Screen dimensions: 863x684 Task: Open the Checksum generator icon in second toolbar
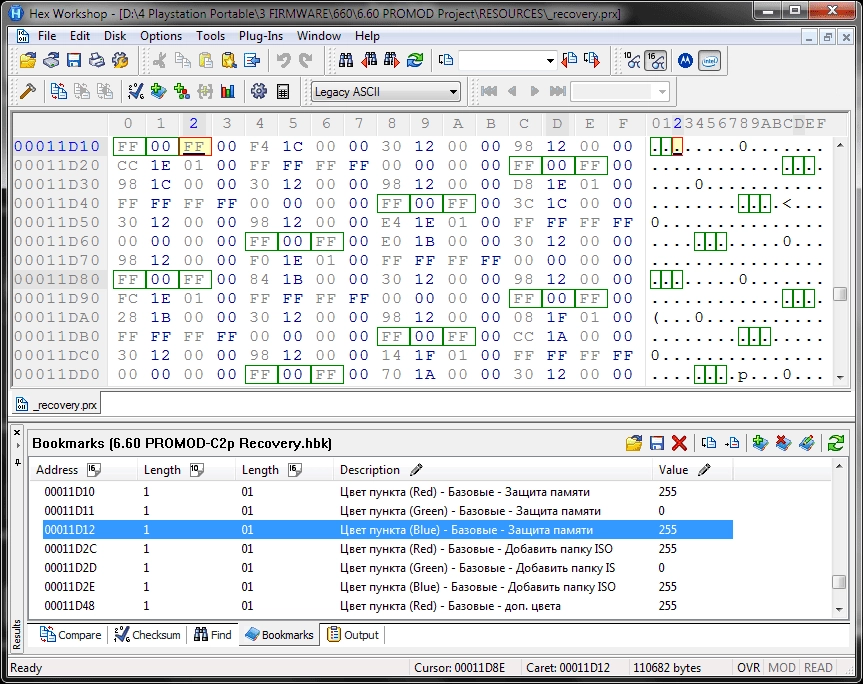(135, 91)
